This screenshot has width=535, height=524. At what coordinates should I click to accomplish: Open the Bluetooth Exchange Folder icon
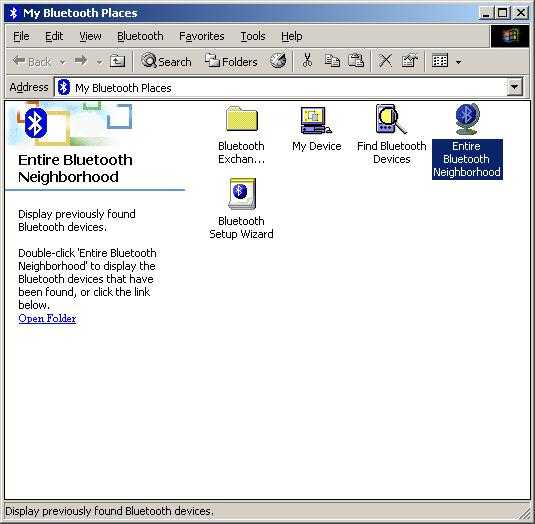242,118
